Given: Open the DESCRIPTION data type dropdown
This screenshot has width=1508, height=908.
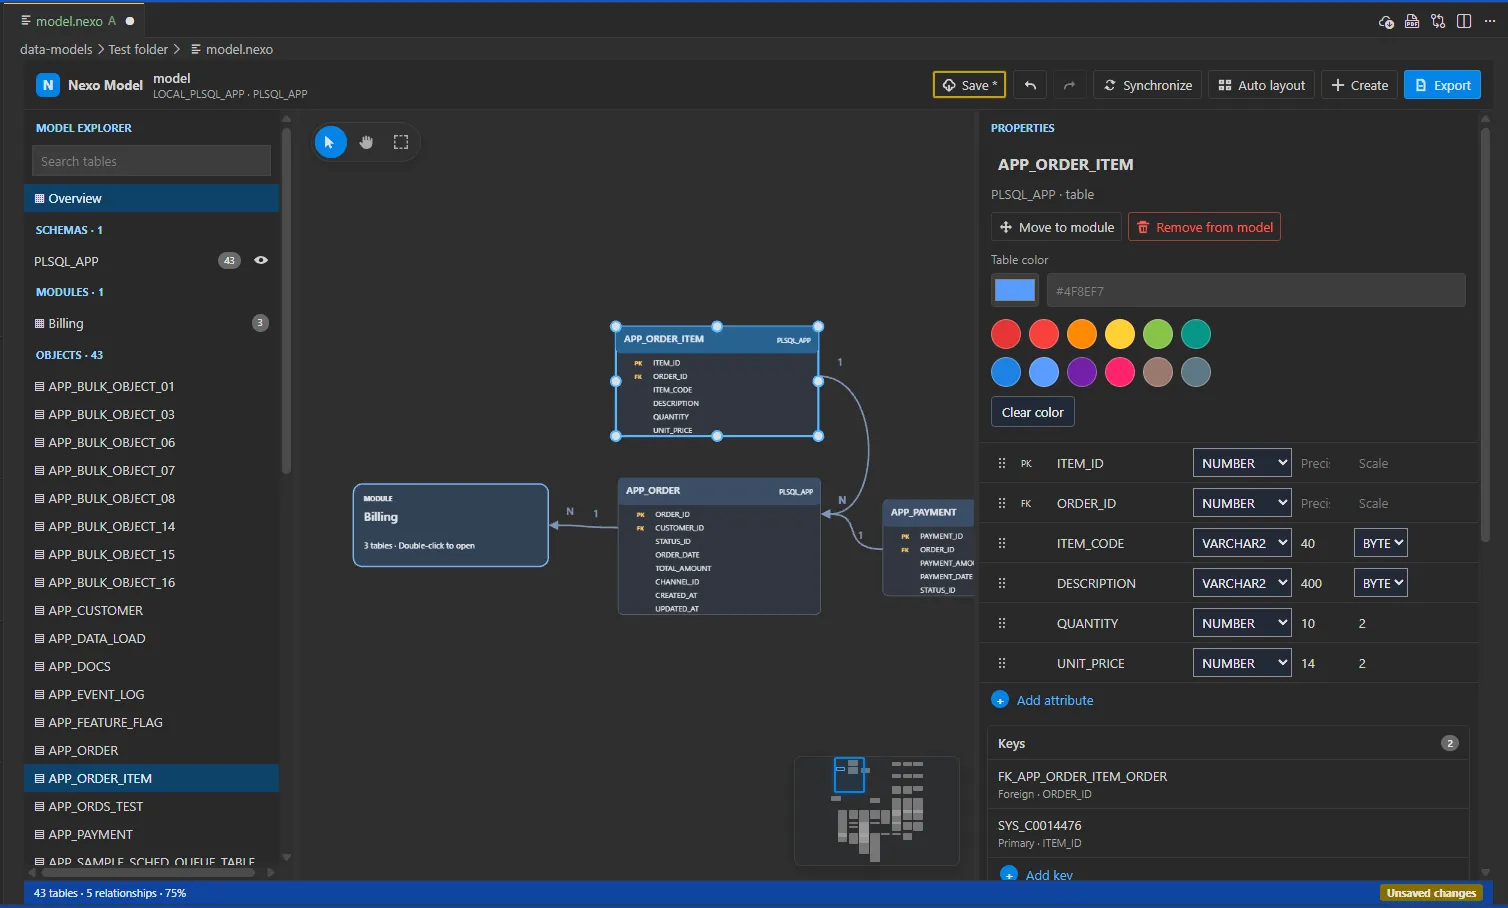Looking at the screenshot, I should [x=1242, y=583].
